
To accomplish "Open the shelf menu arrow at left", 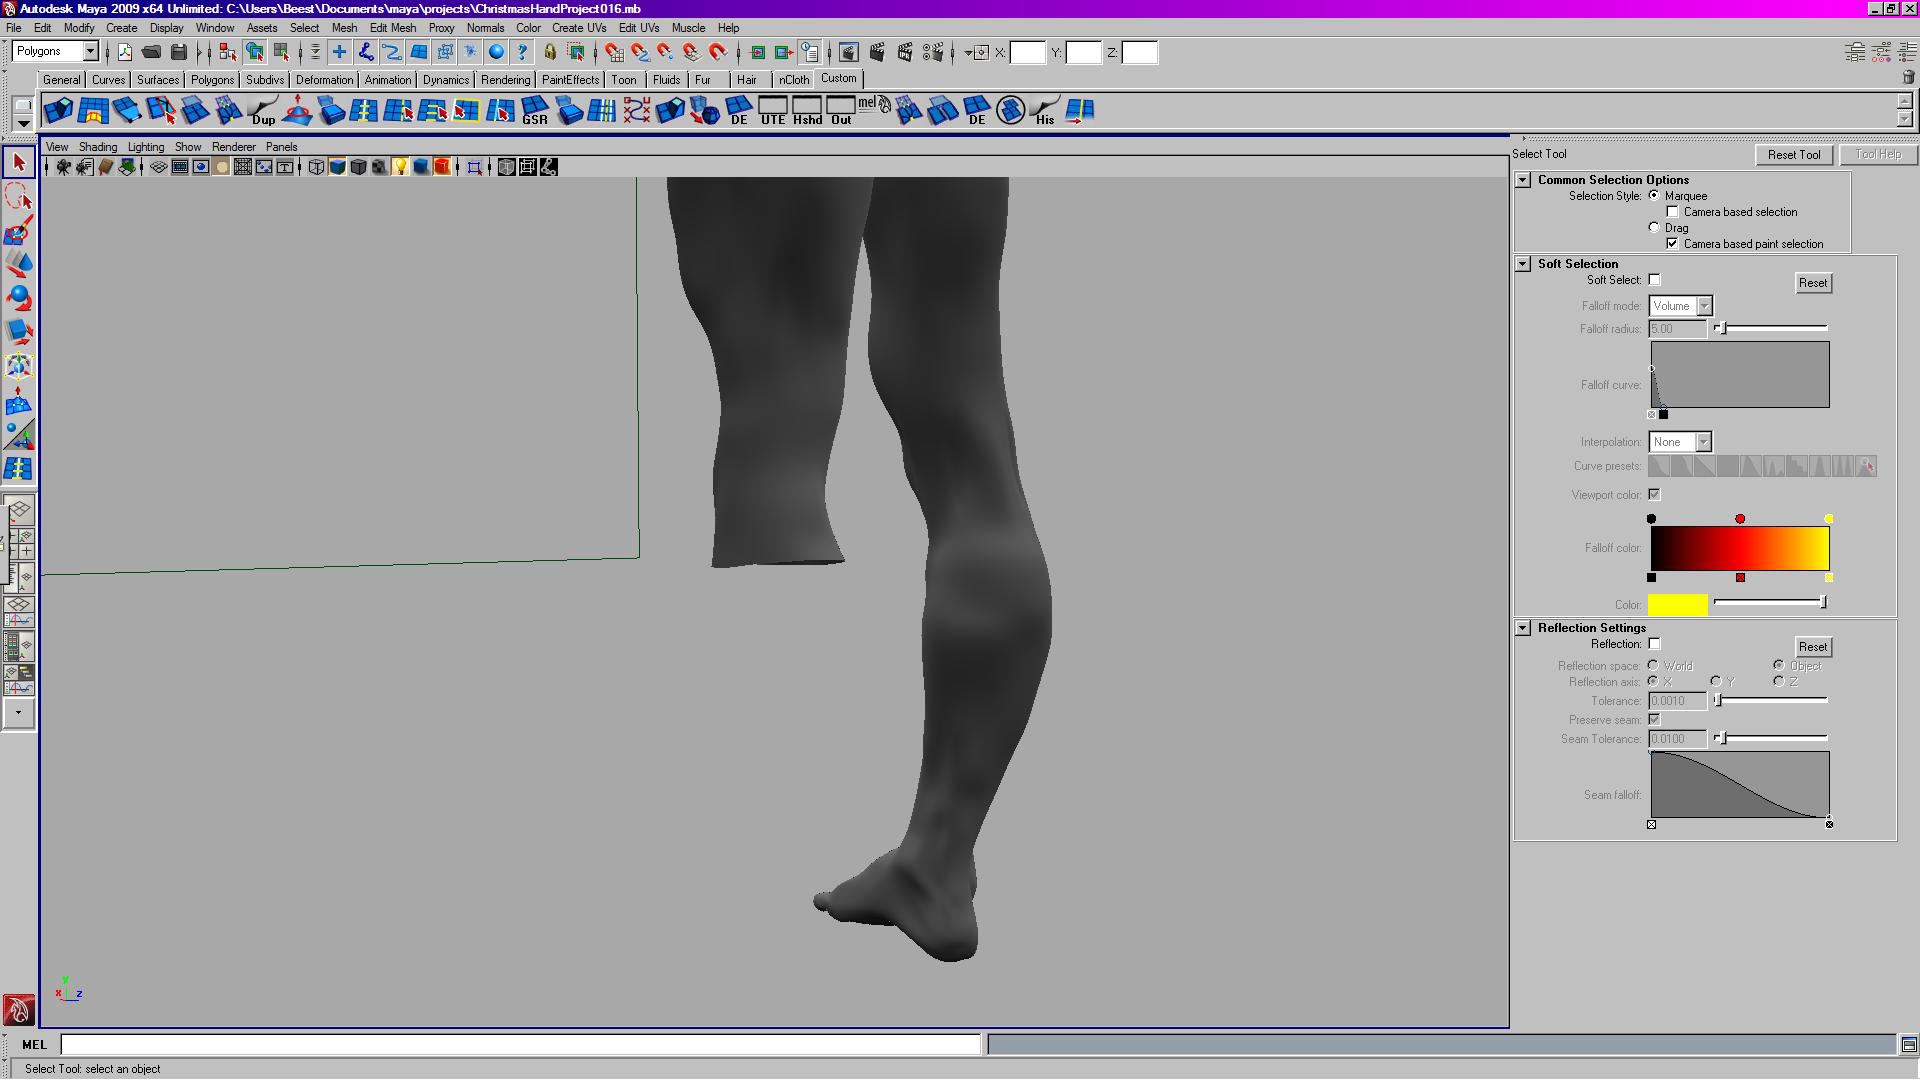I will (x=23, y=124).
